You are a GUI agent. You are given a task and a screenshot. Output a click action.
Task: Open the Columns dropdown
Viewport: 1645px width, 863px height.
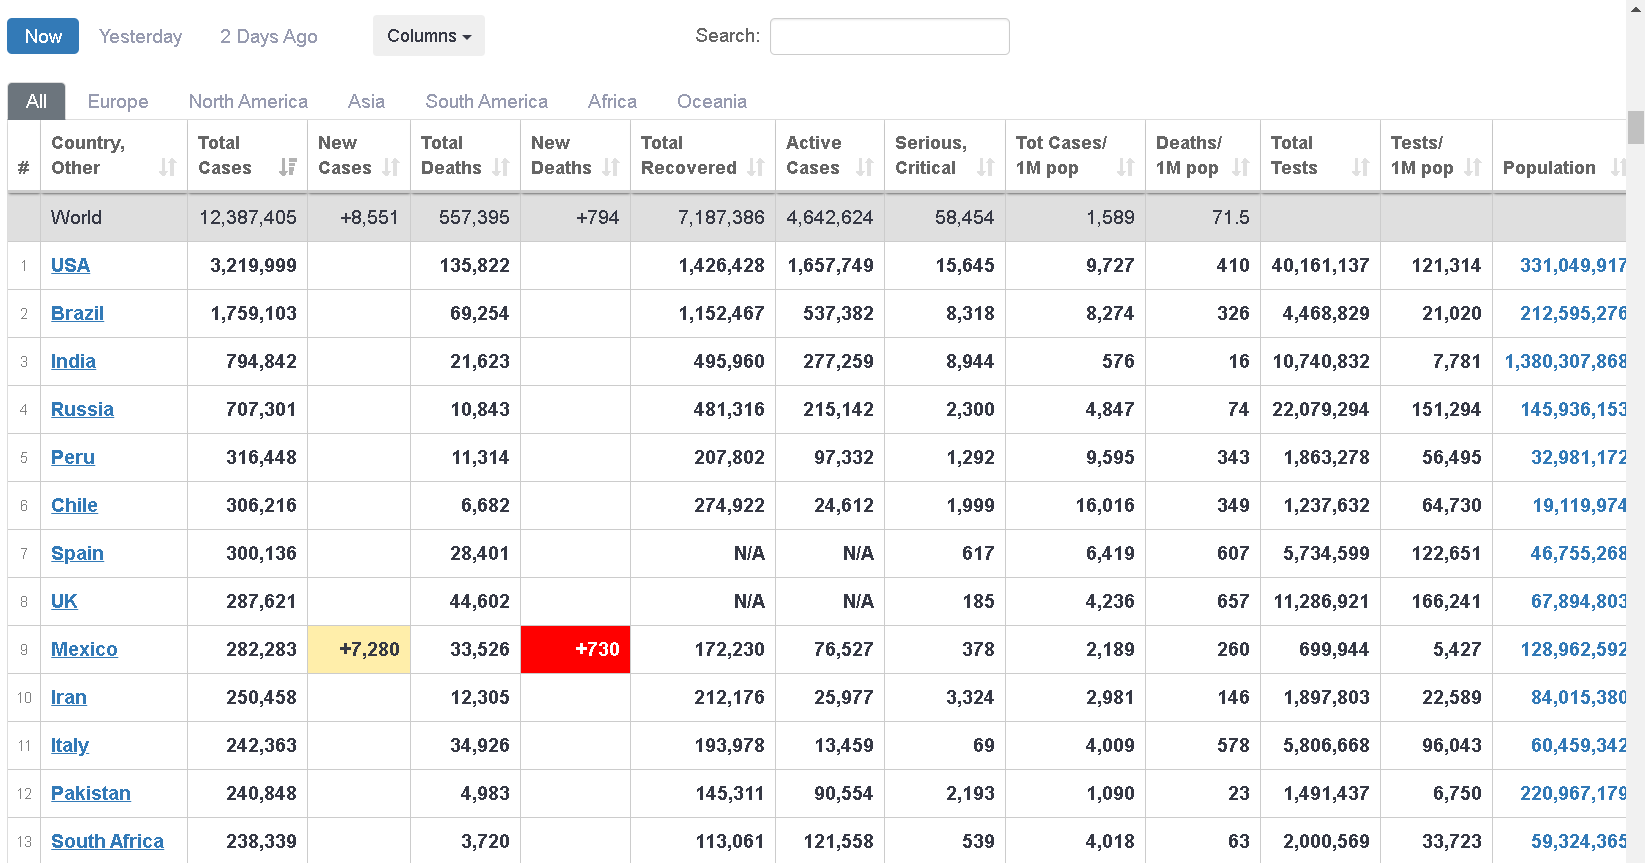click(429, 36)
